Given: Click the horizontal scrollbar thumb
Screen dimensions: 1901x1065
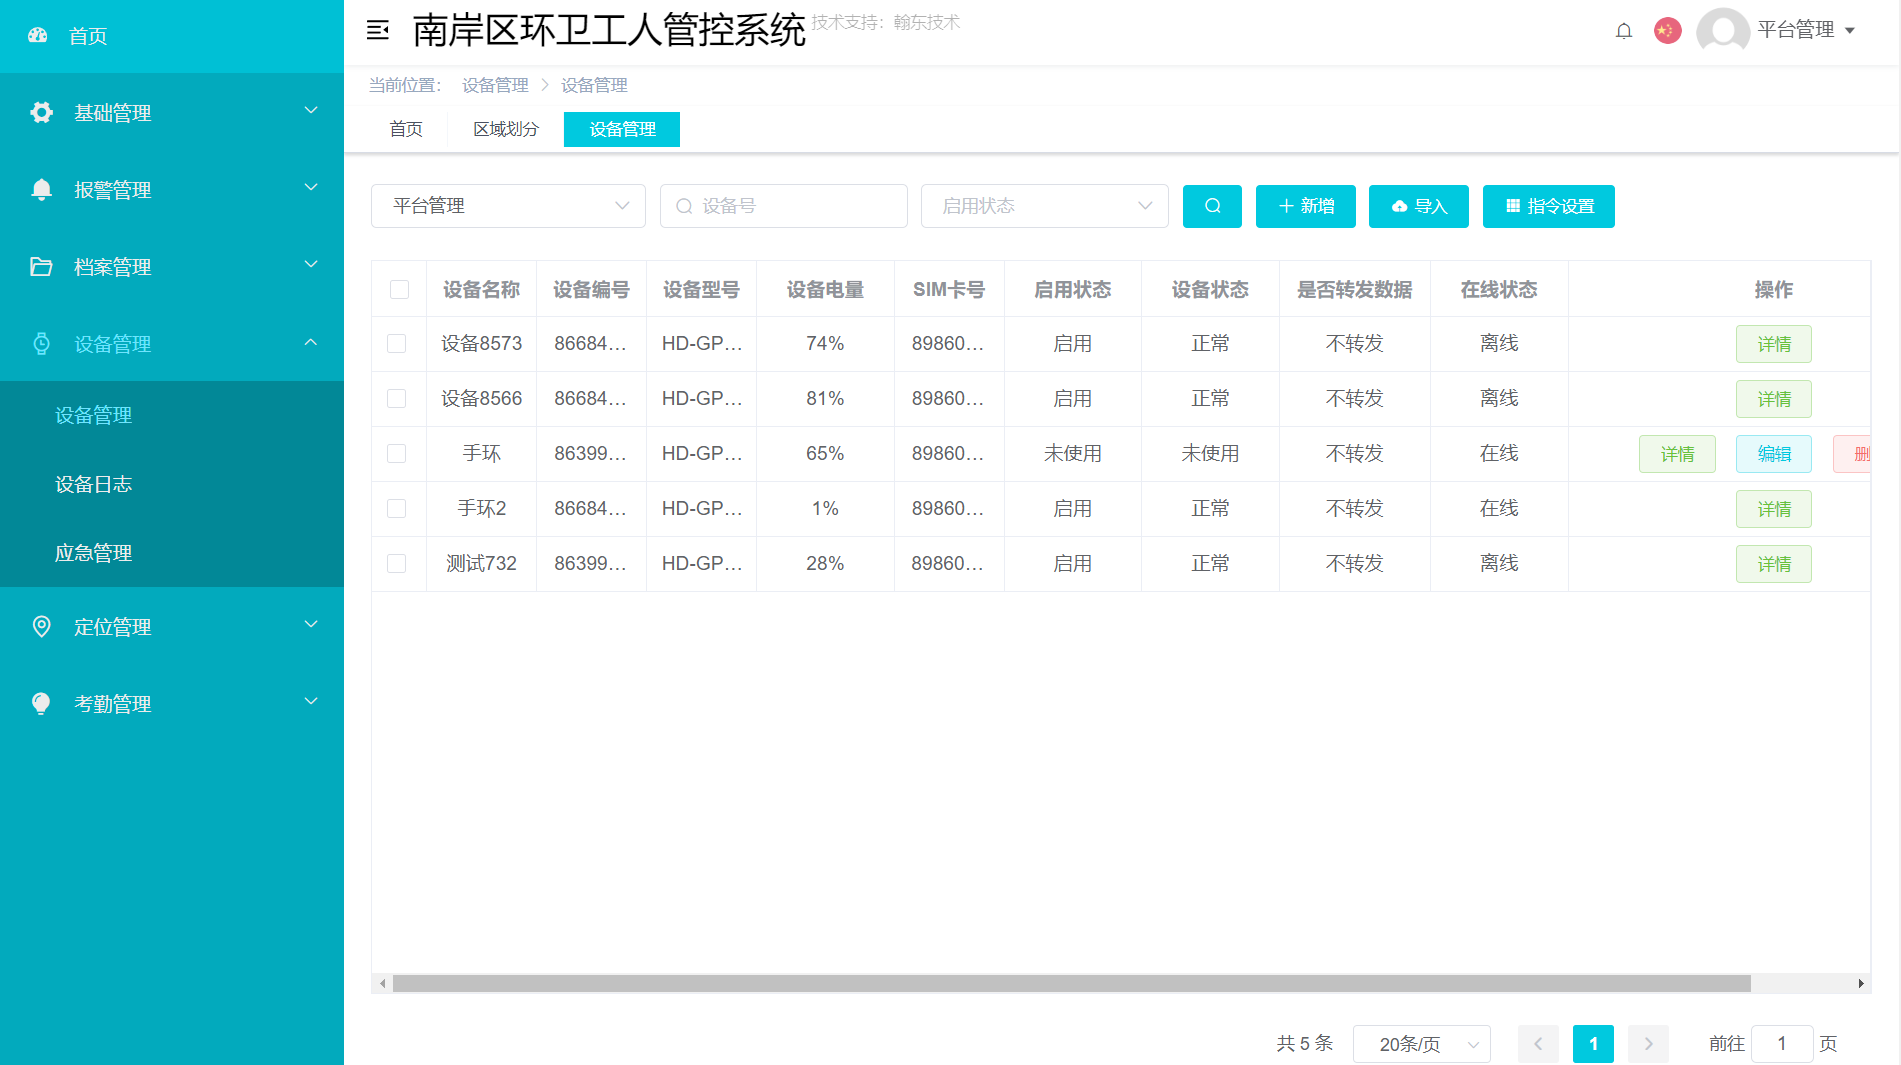Looking at the screenshot, I should [1071, 984].
